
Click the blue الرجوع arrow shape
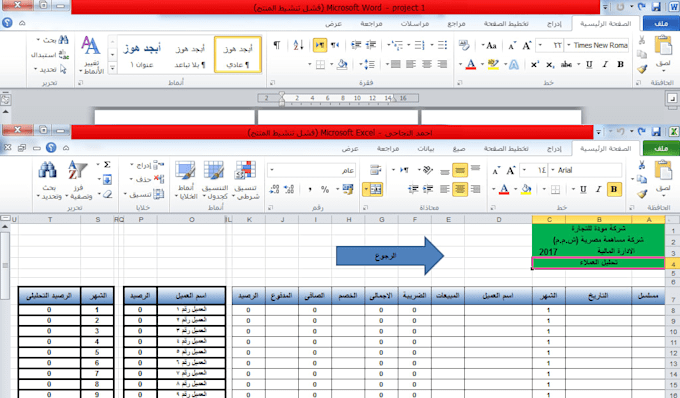[x=390, y=256]
